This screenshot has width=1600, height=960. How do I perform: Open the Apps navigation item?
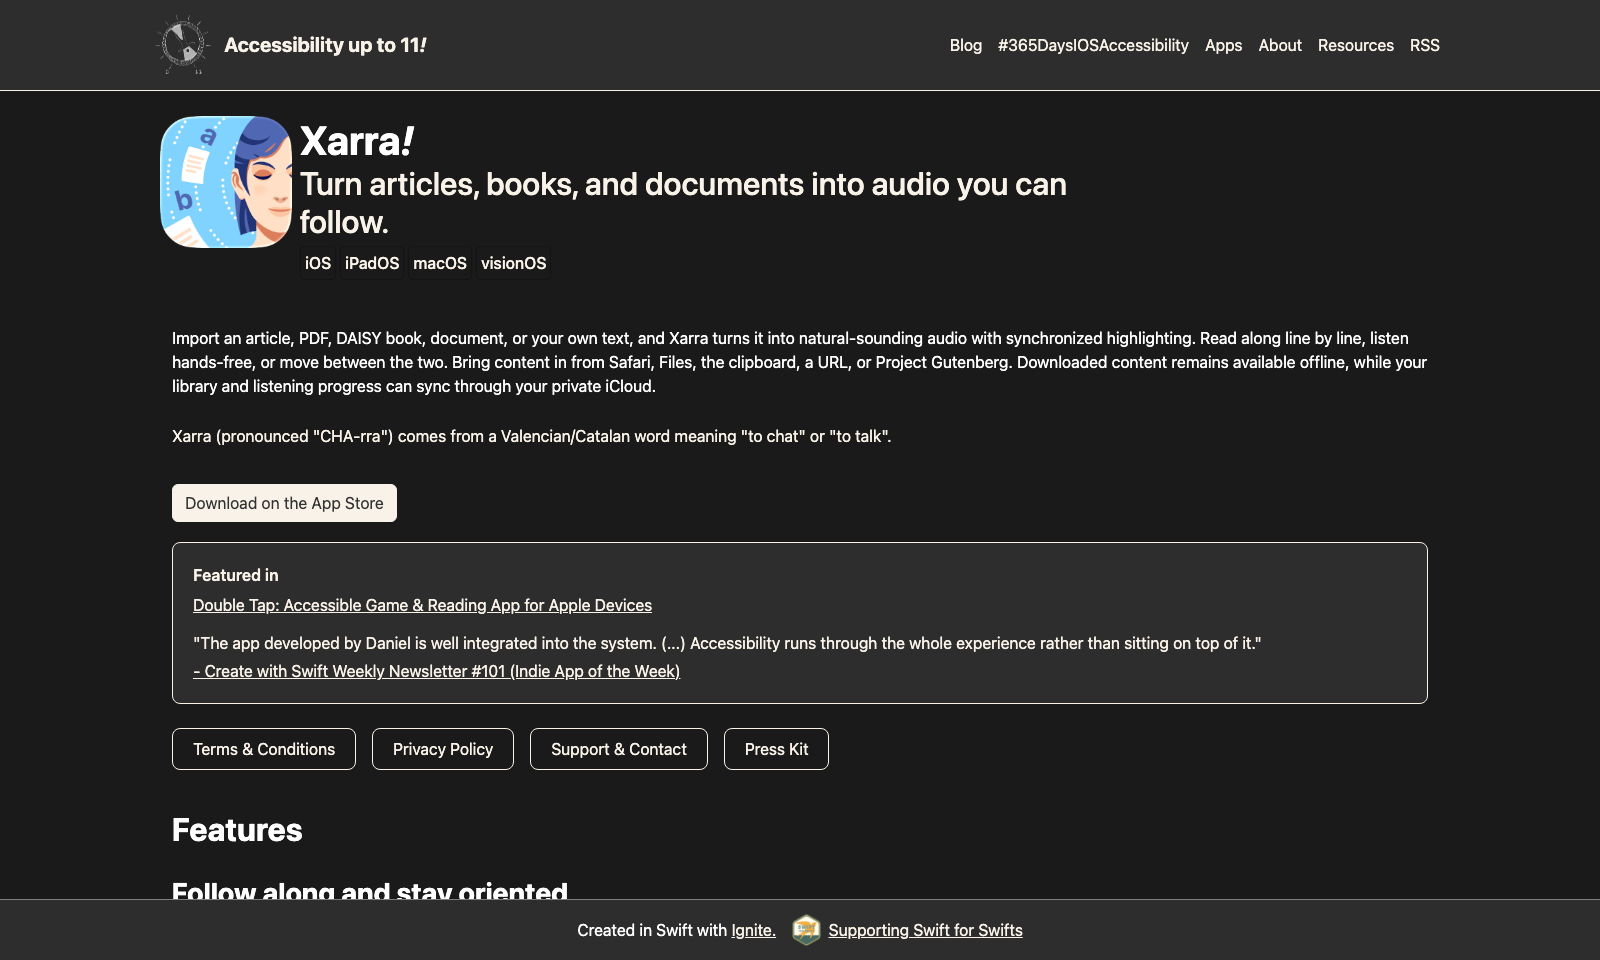coord(1223,45)
